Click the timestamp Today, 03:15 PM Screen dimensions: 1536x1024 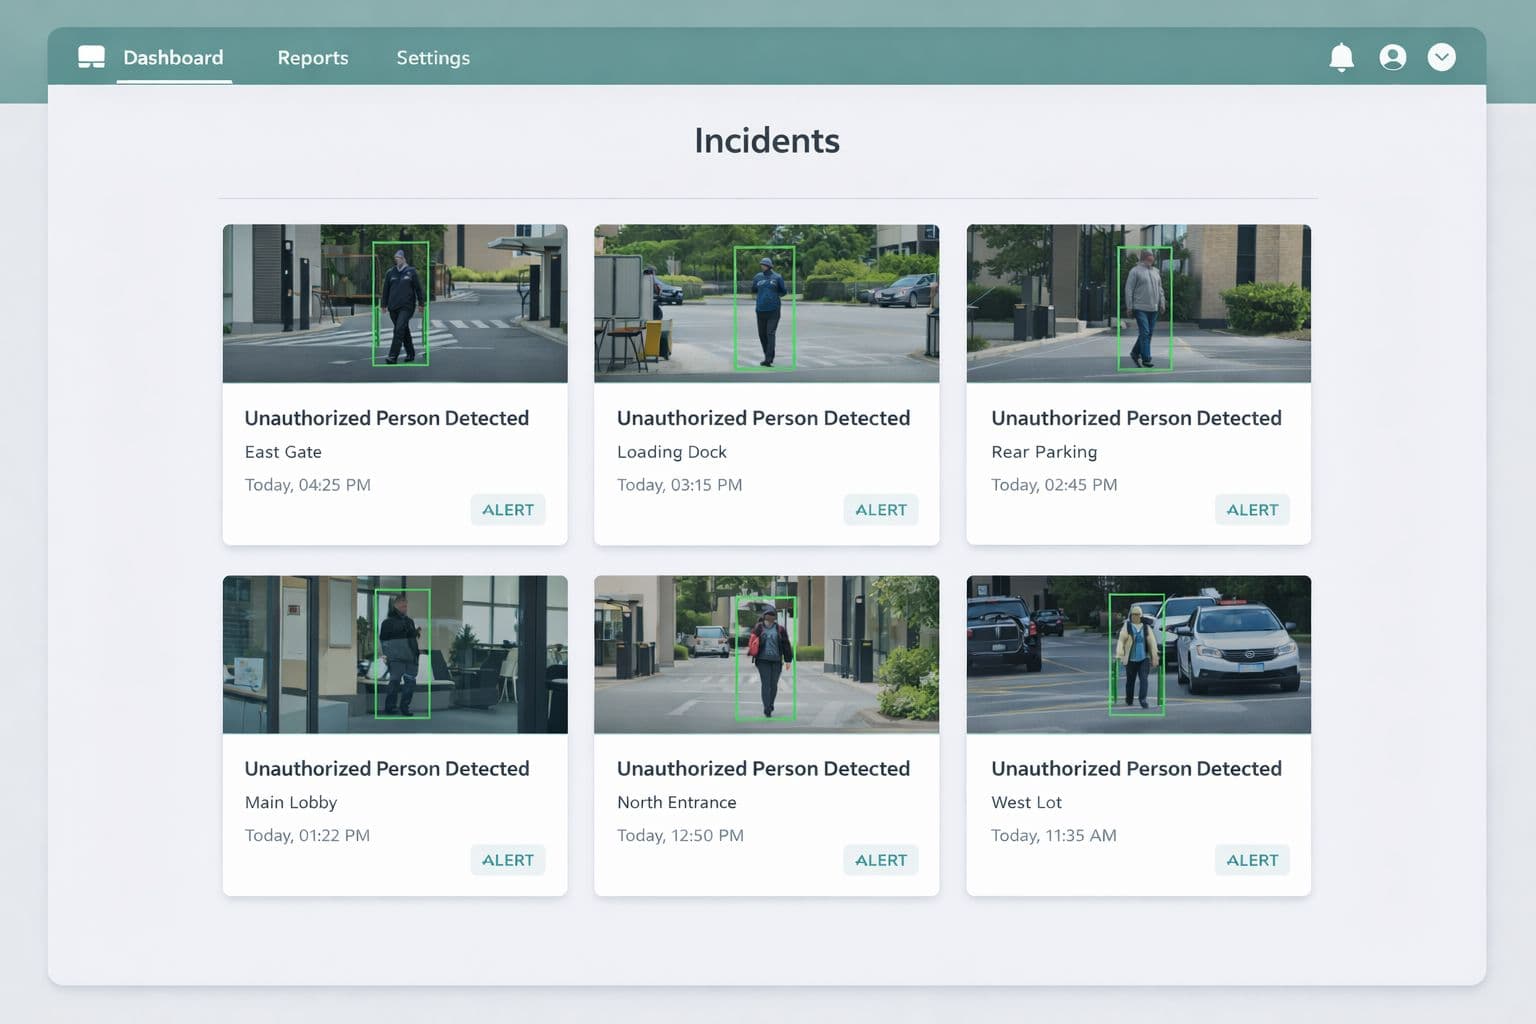tap(680, 485)
